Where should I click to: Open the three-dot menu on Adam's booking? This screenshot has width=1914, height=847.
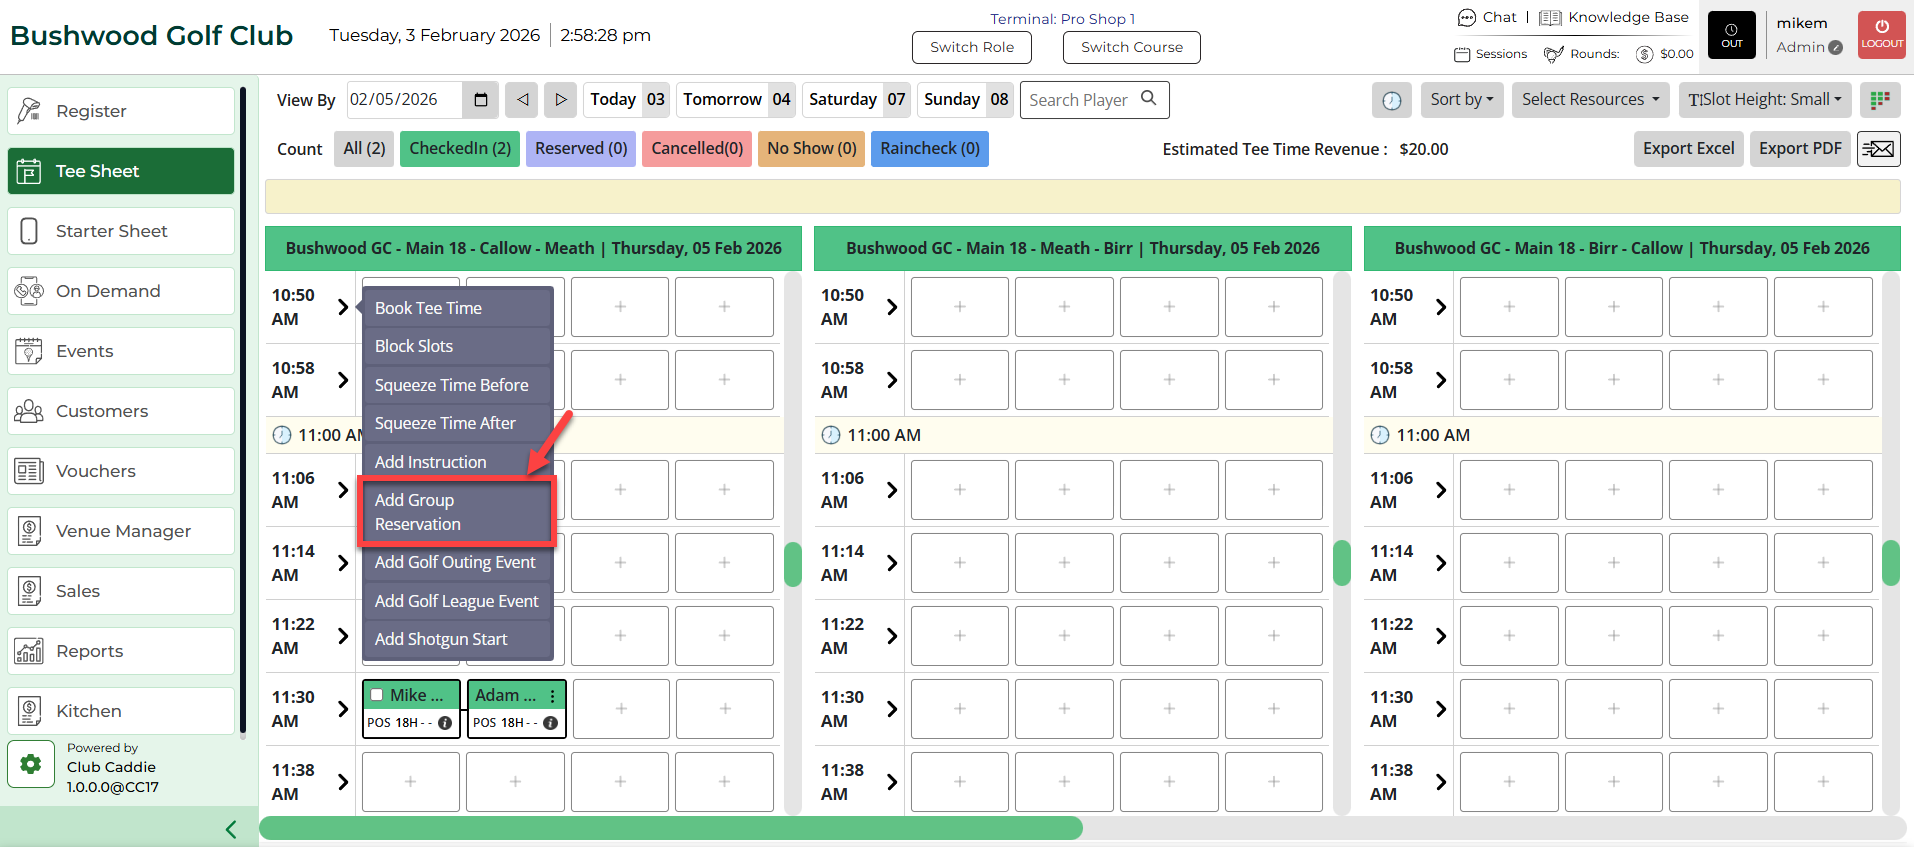[x=553, y=696]
